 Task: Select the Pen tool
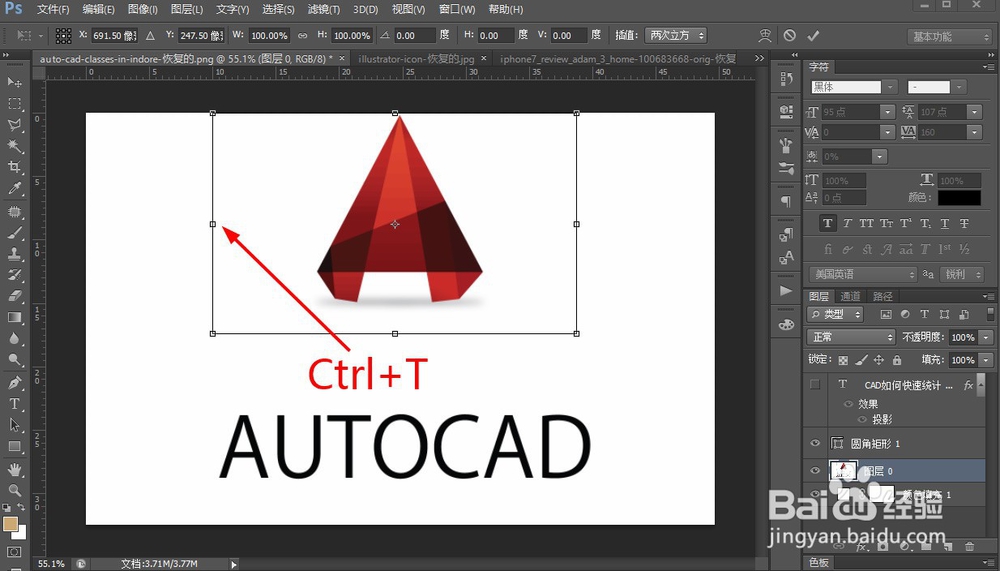tap(14, 382)
